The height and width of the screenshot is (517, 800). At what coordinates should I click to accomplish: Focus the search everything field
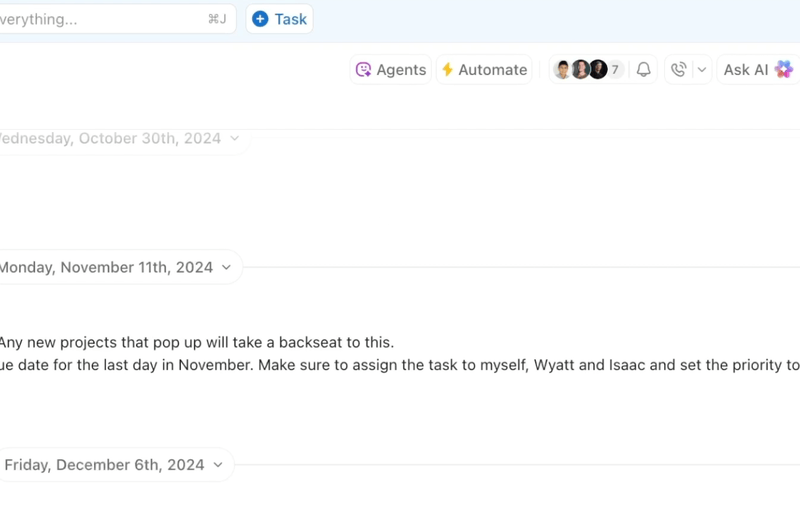[100, 19]
